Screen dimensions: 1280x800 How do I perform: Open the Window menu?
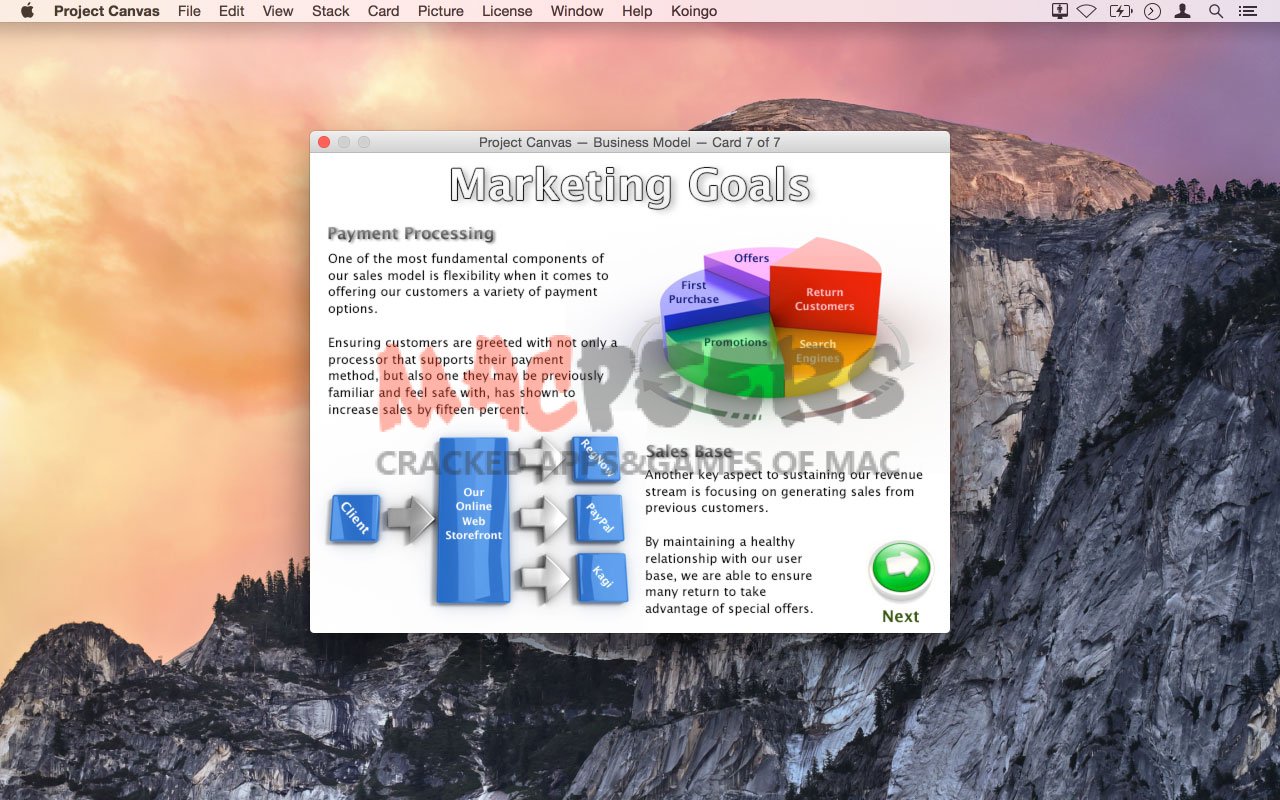[577, 11]
